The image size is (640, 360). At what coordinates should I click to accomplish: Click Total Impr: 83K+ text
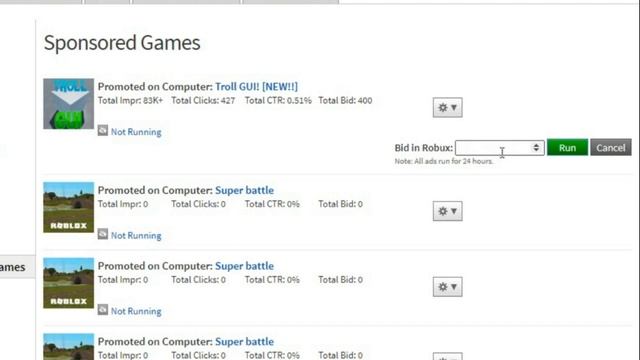coord(130,100)
